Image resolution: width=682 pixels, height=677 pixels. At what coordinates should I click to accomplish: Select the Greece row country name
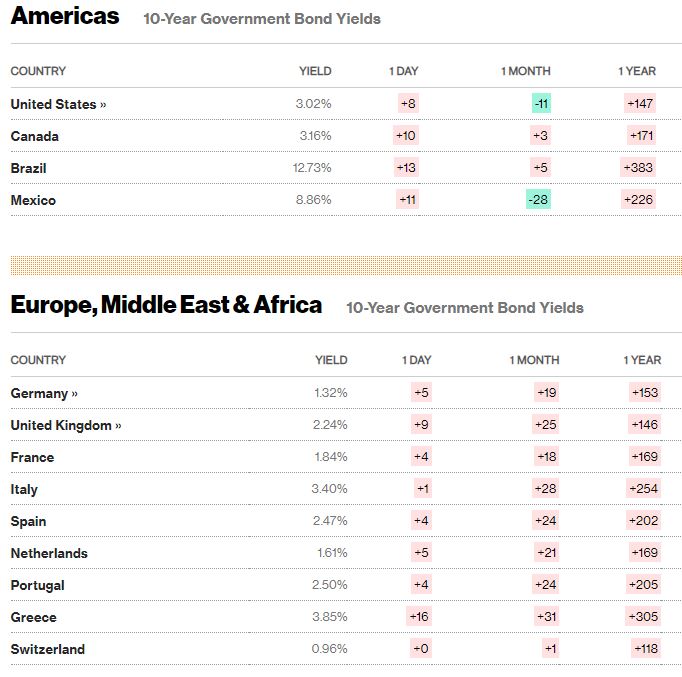(x=34, y=617)
